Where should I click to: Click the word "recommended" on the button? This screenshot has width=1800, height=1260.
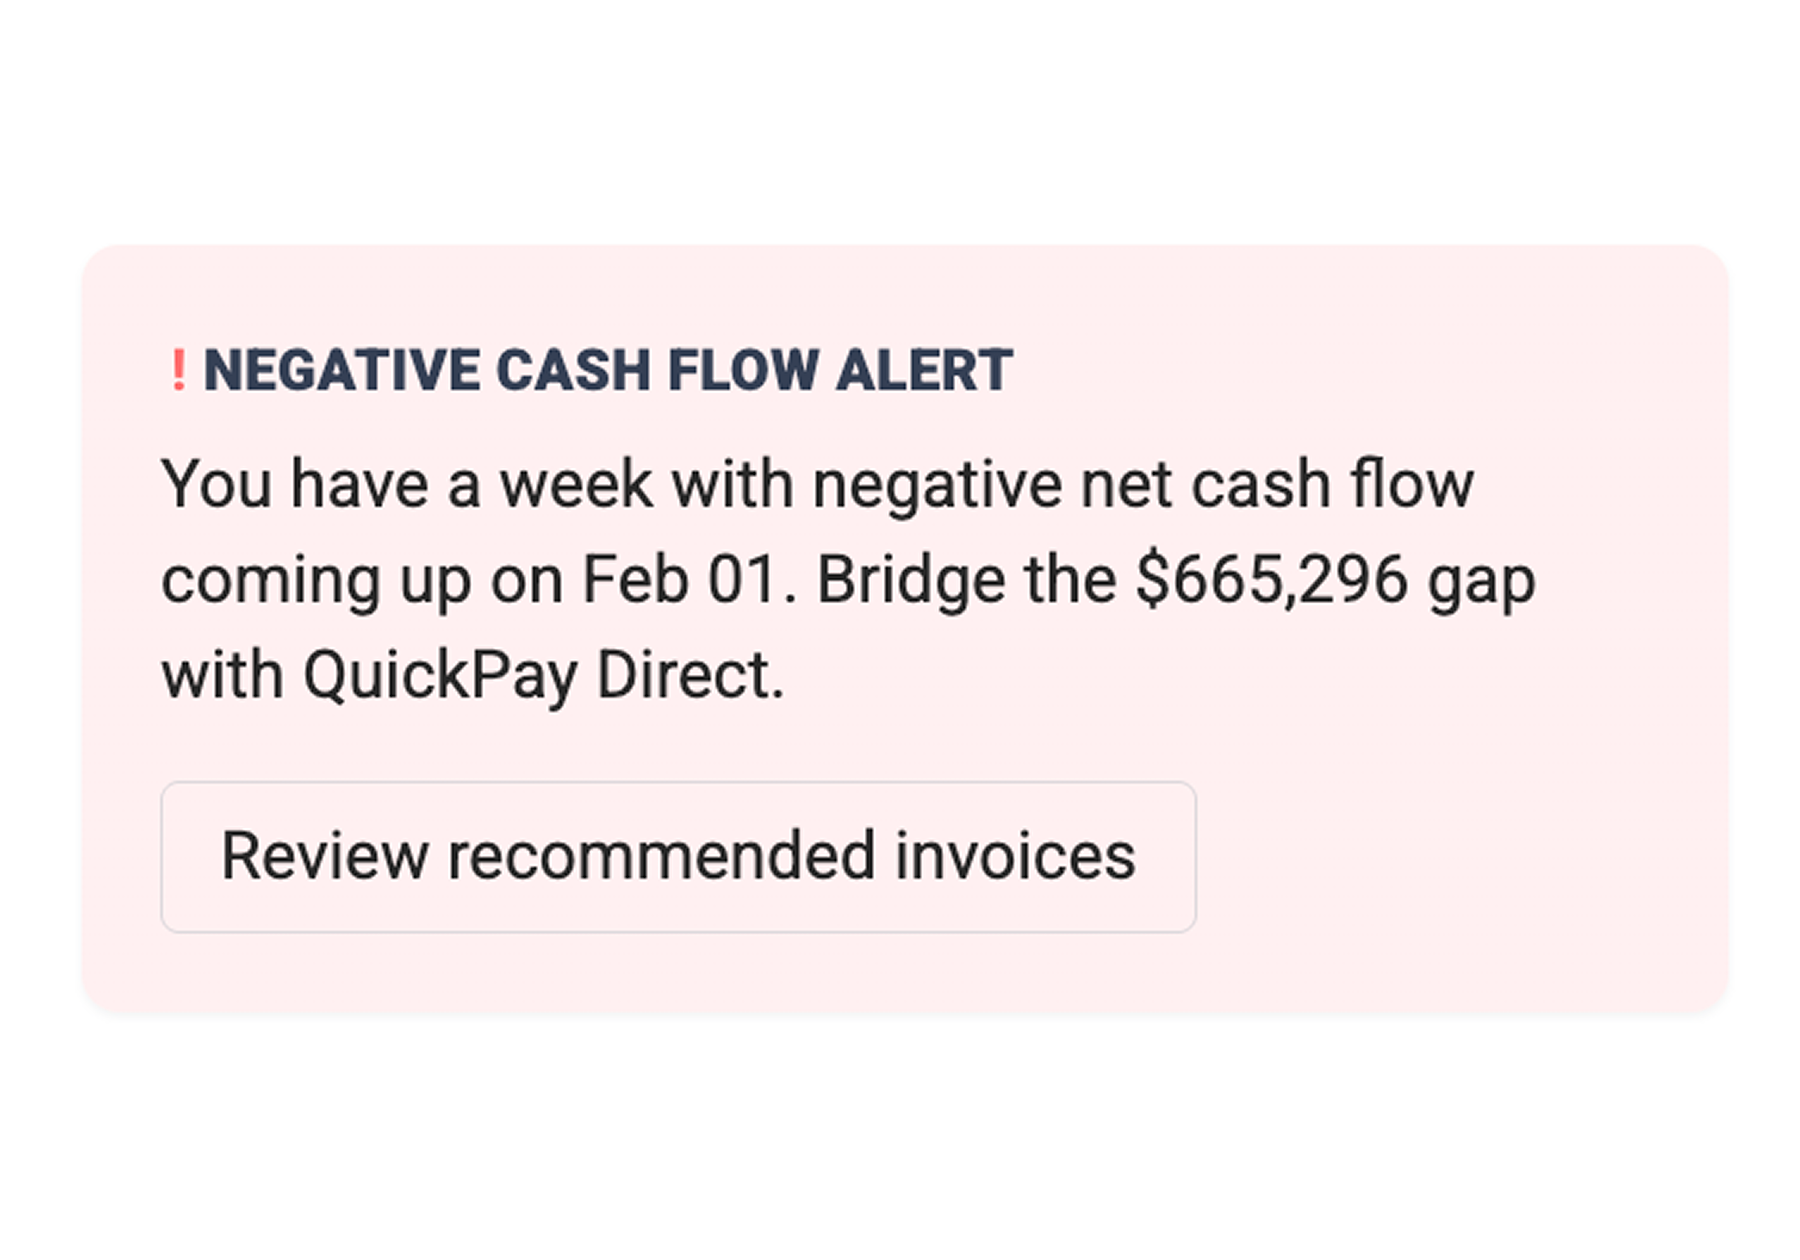(661, 856)
